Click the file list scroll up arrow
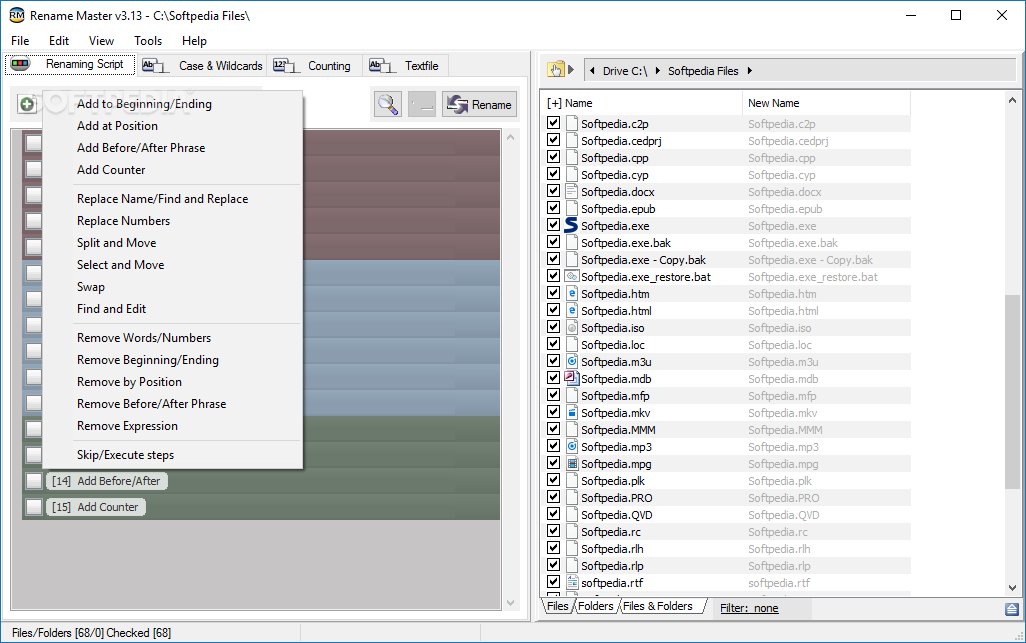Image resolution: width=1026 pixels, height=643 pixels. 1012,101
